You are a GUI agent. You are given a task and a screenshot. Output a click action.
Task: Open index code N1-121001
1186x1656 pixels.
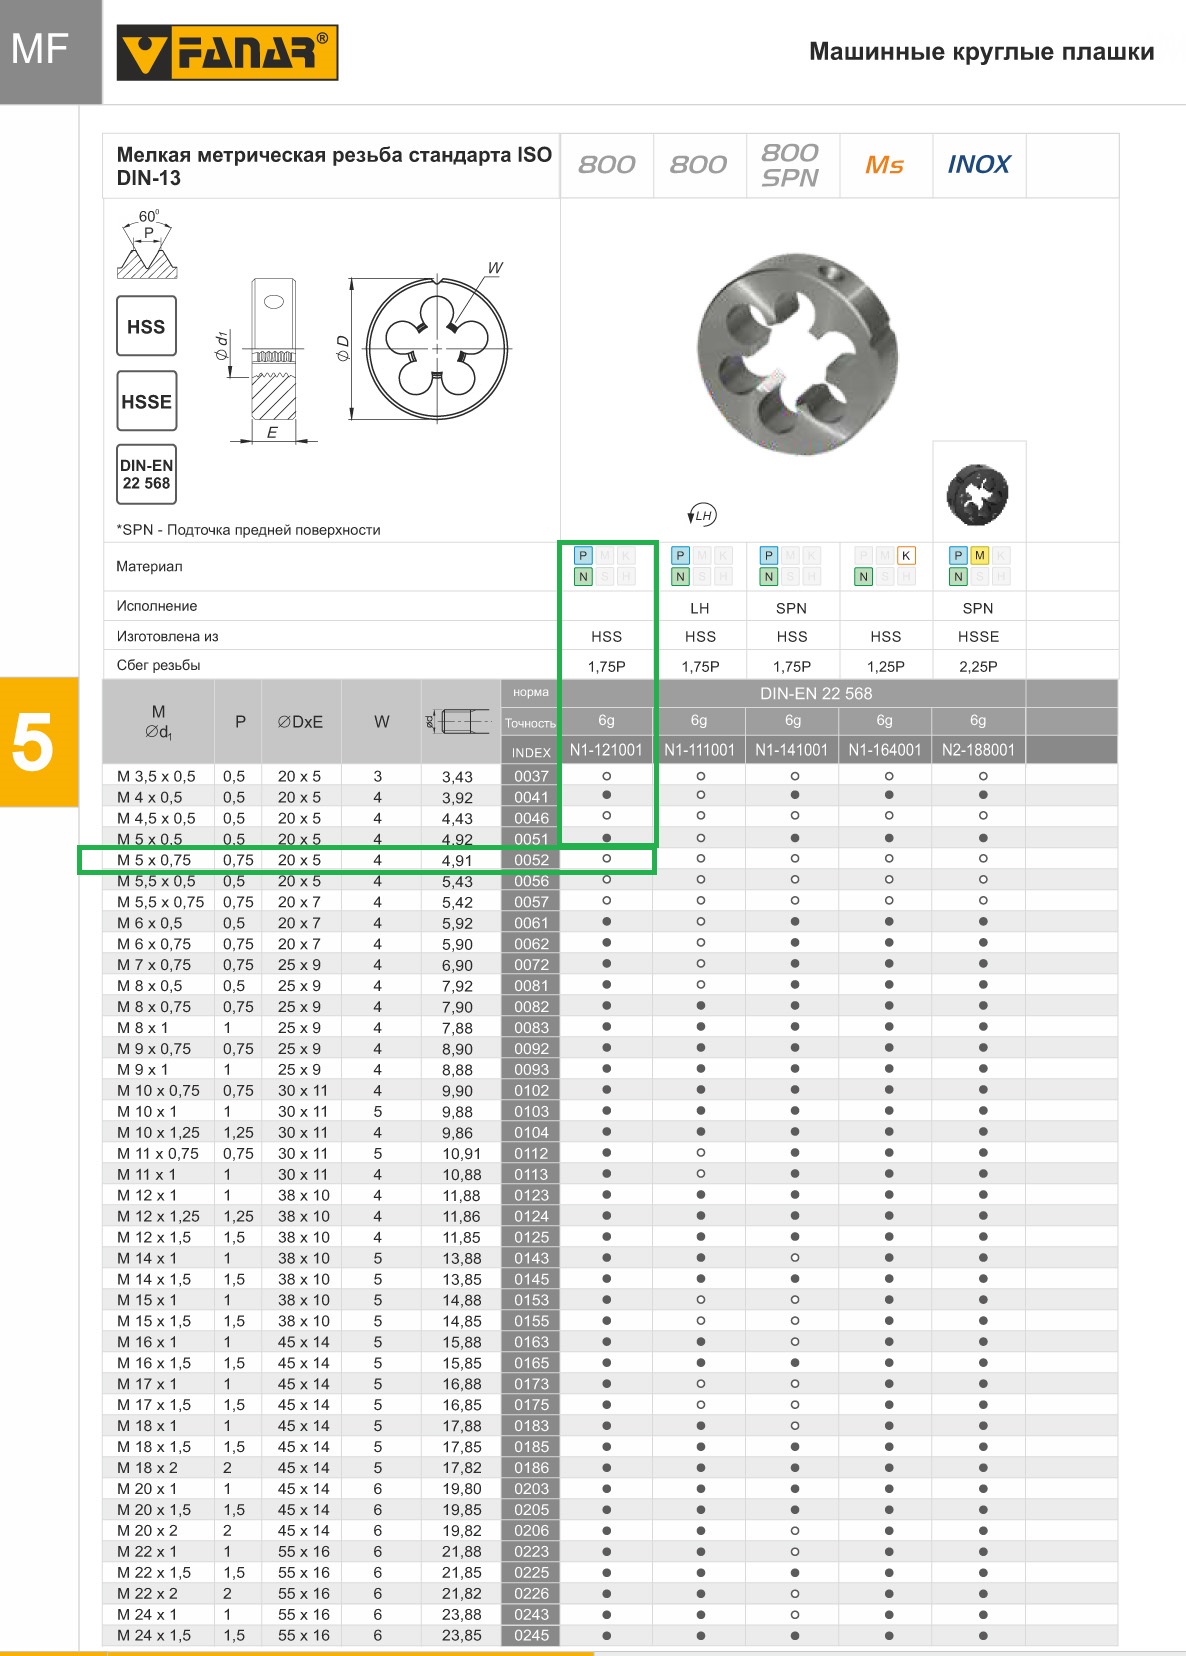[x=606, y=750]
